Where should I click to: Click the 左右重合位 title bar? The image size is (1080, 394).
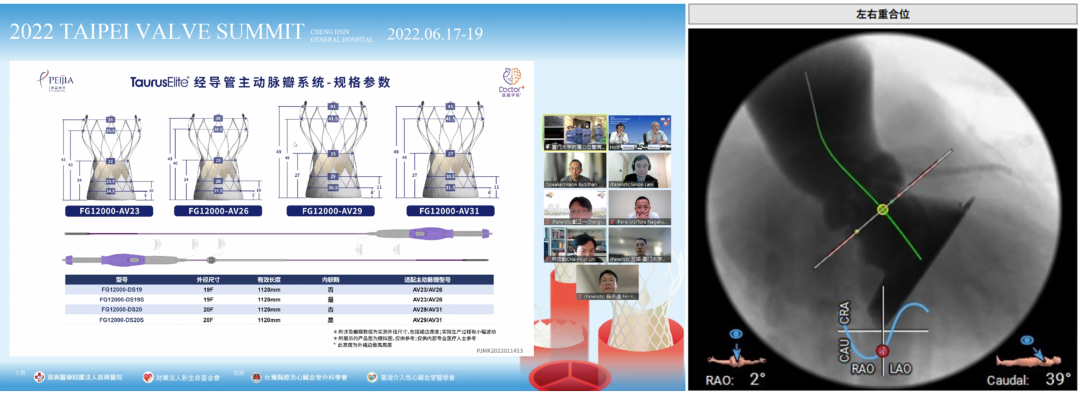click(882, 14)
